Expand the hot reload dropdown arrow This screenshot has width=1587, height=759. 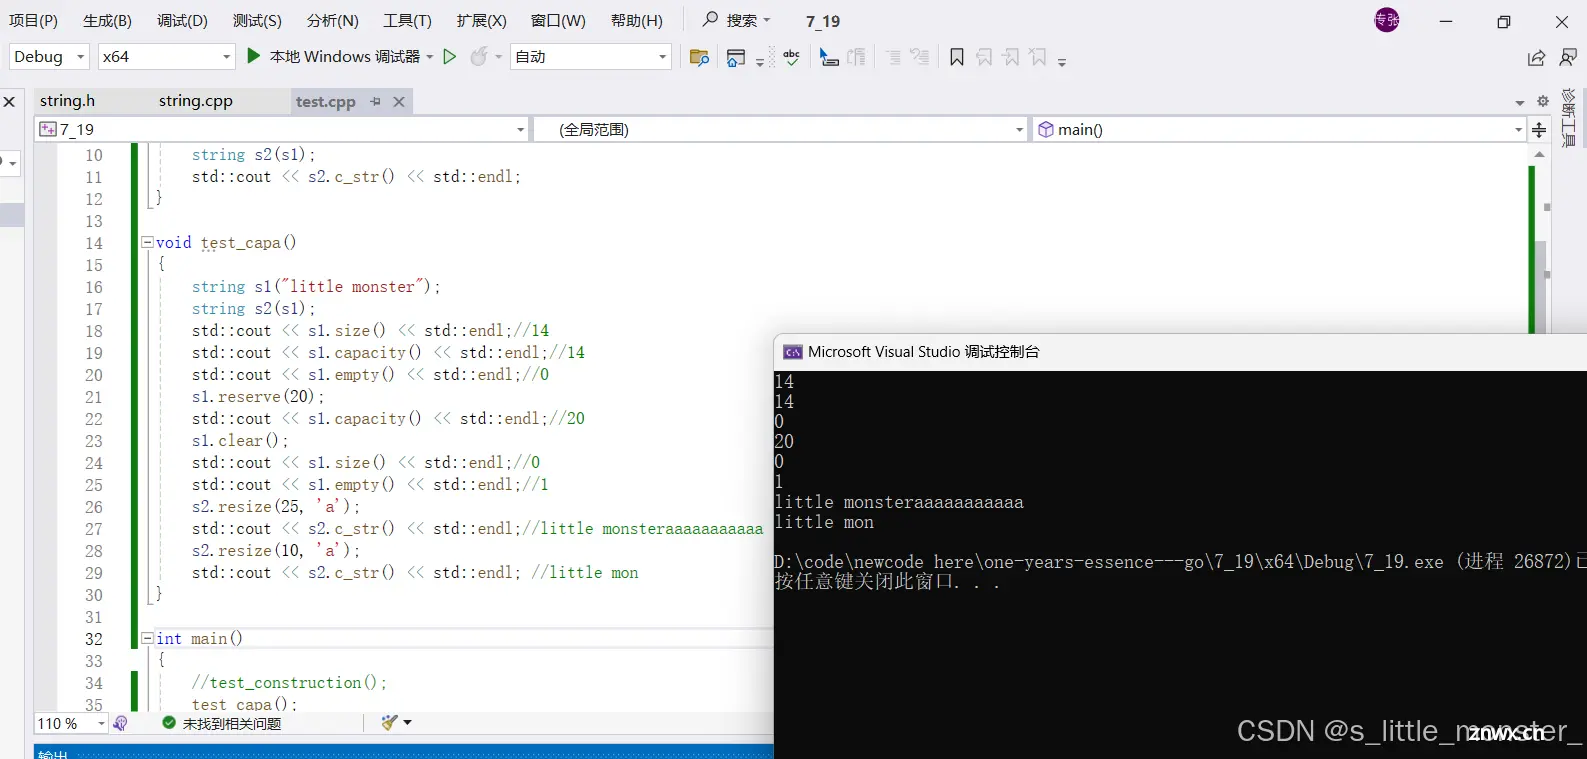[x=499, y=57]
